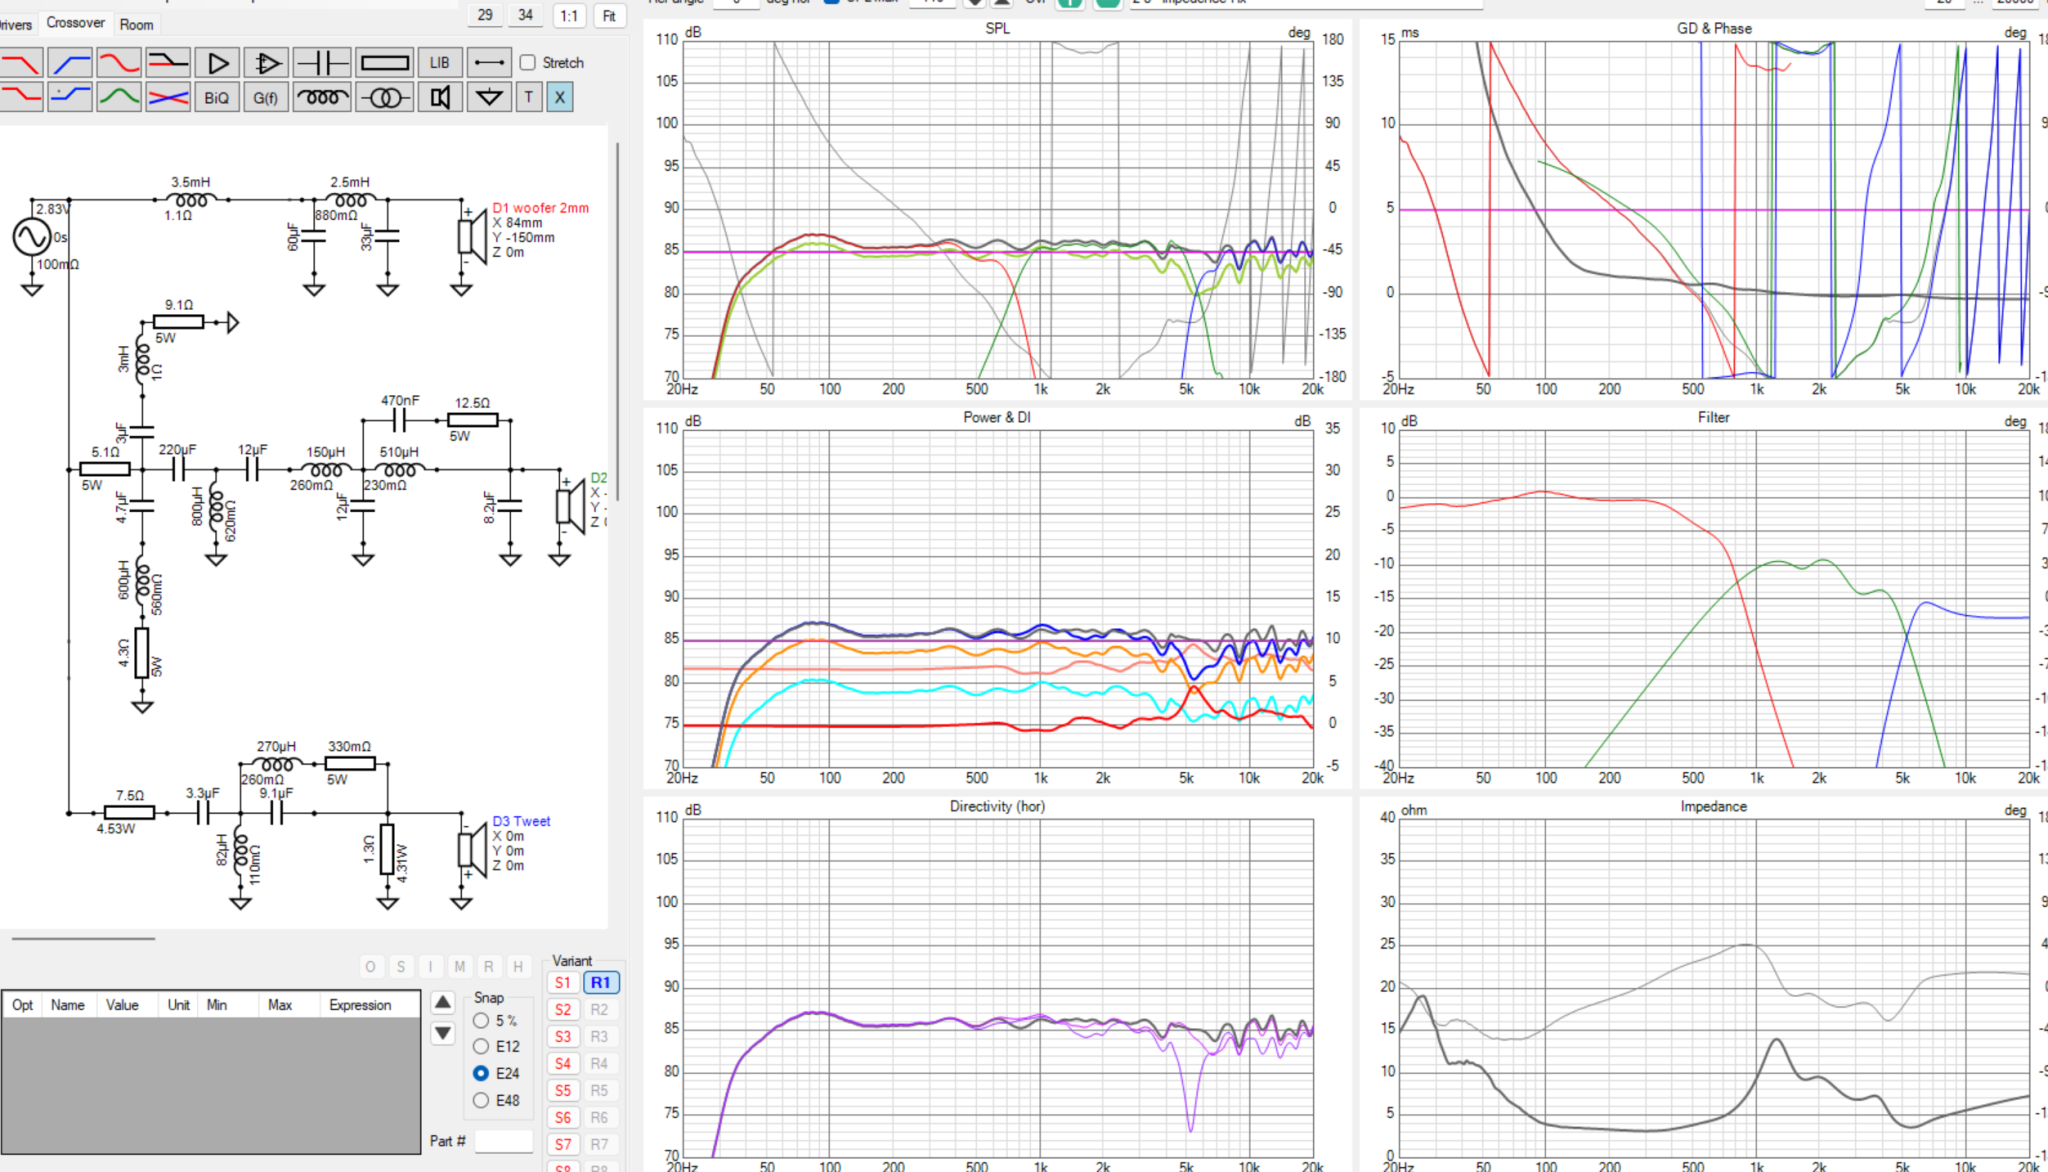
Task: Select variant S5
Action: pyautogui.click(x=563, y=1091)
